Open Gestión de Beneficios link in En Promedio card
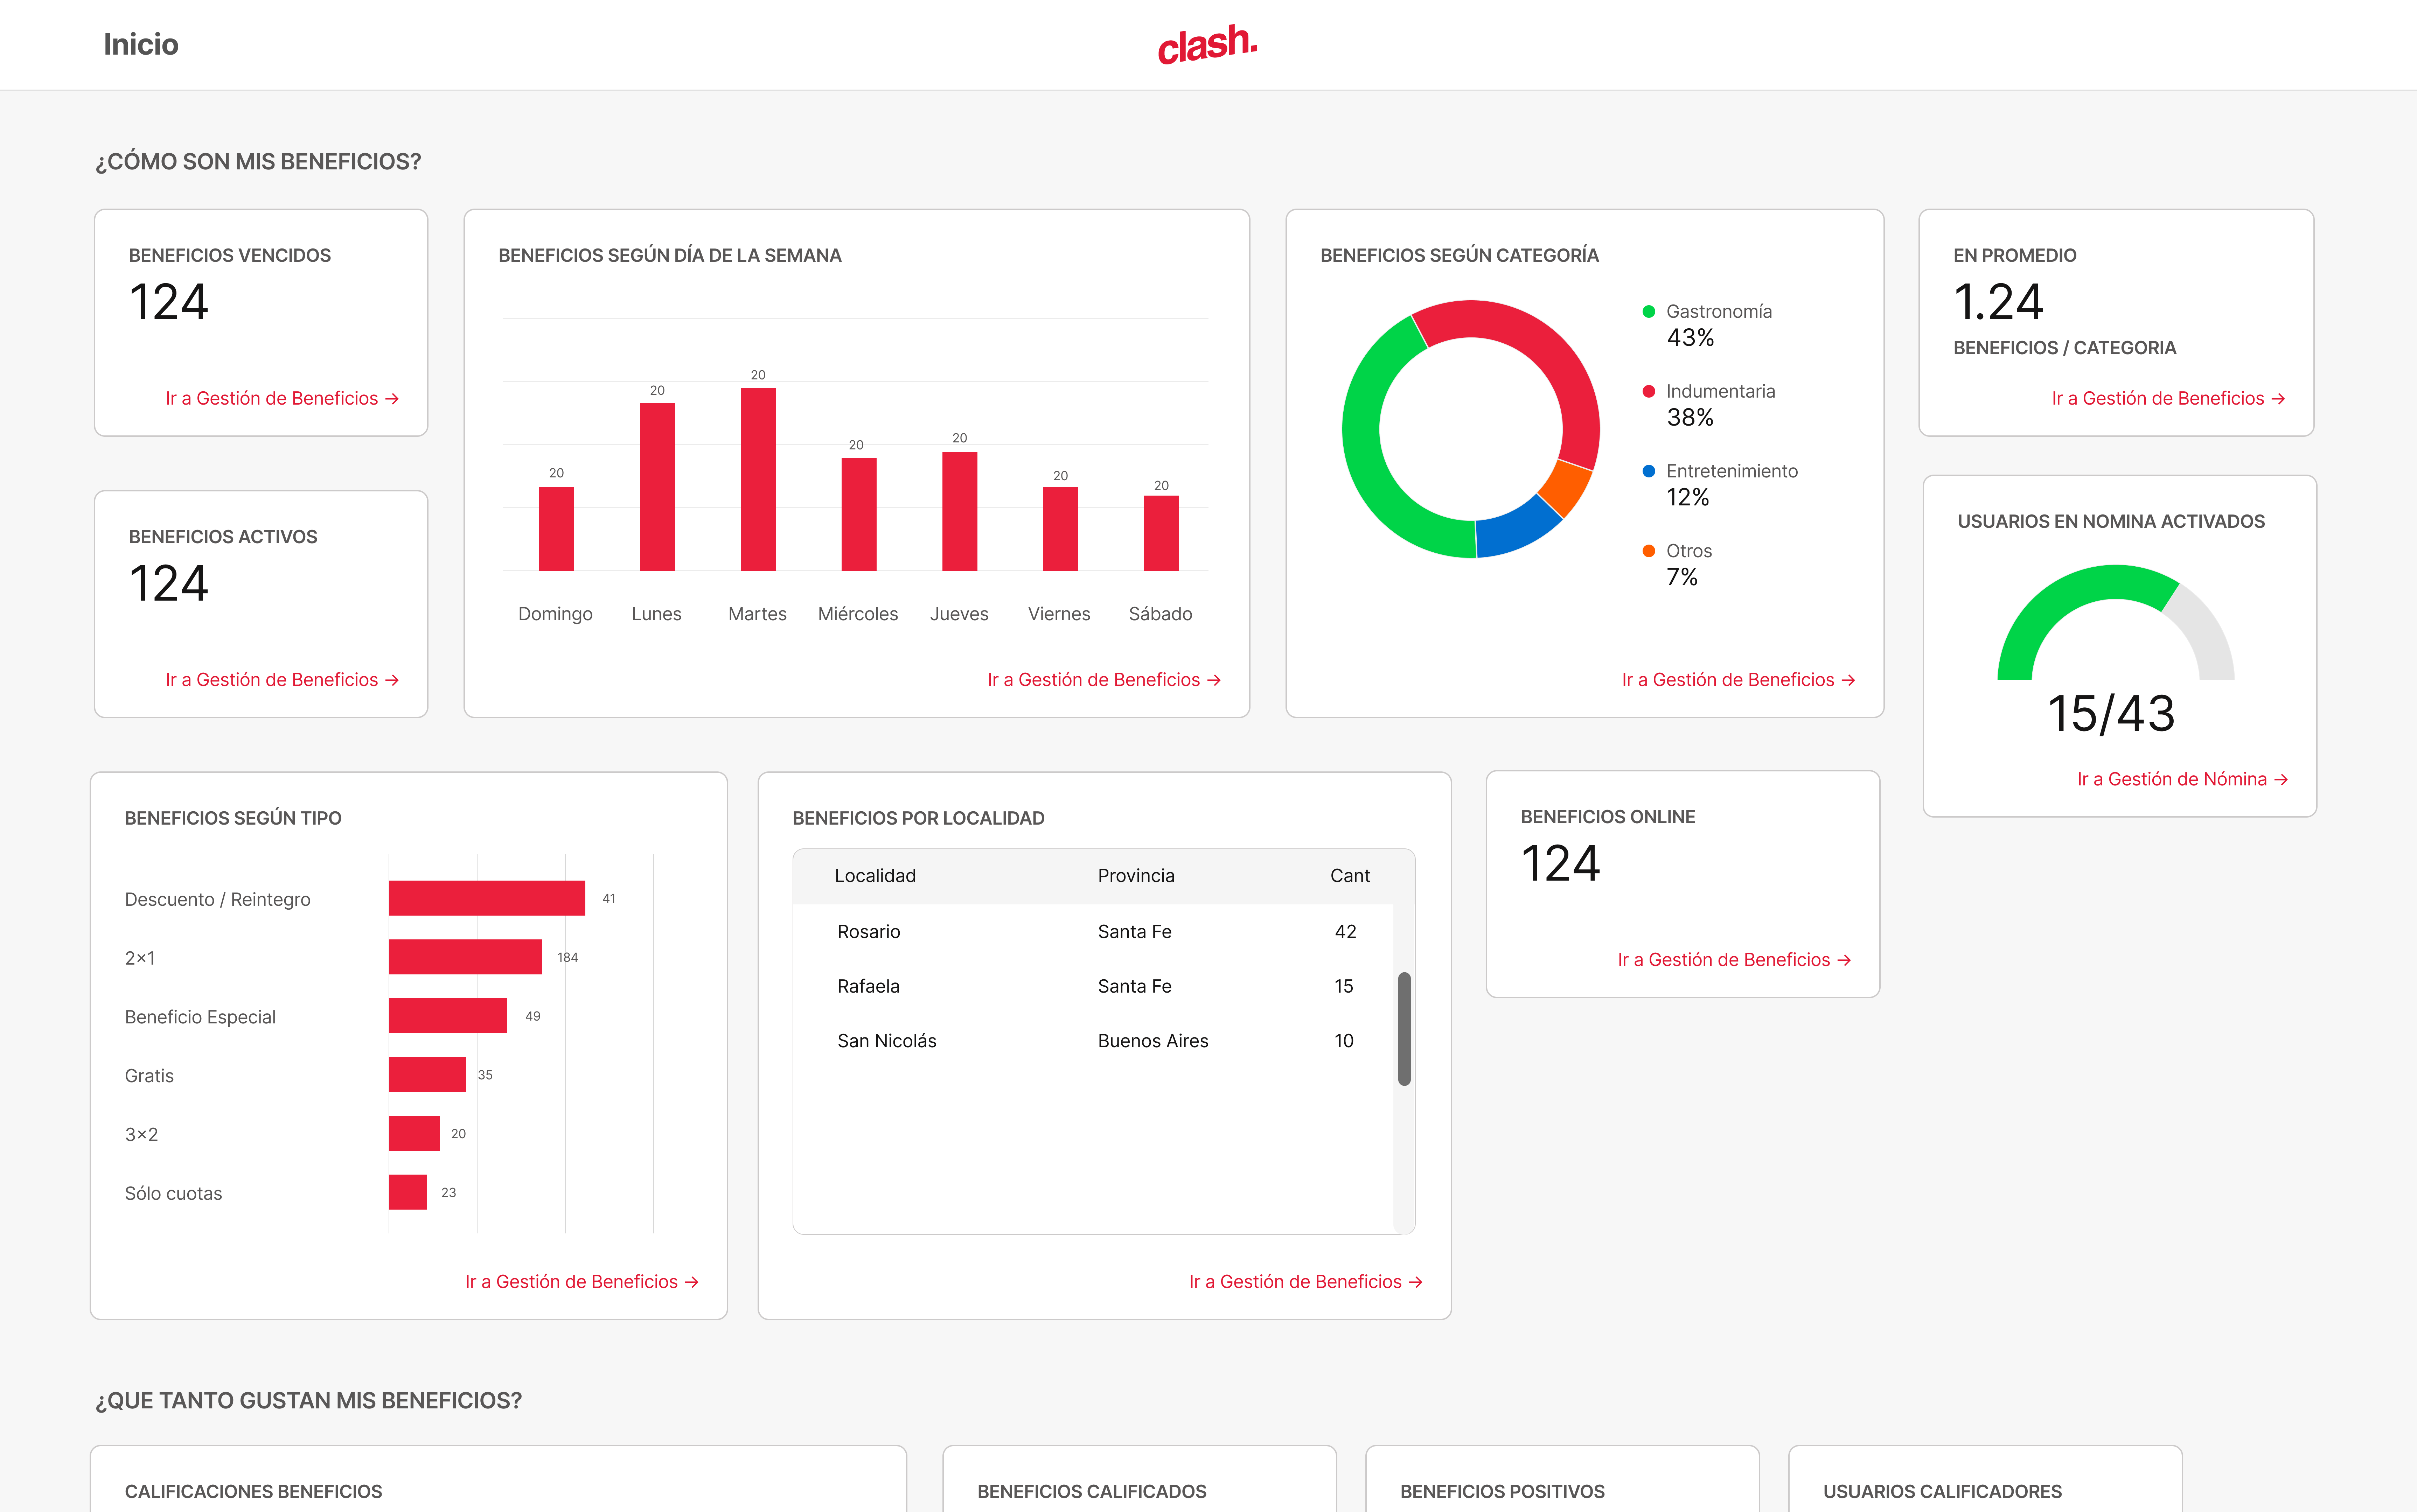 pyautogui.click(x=2168, y=398)
